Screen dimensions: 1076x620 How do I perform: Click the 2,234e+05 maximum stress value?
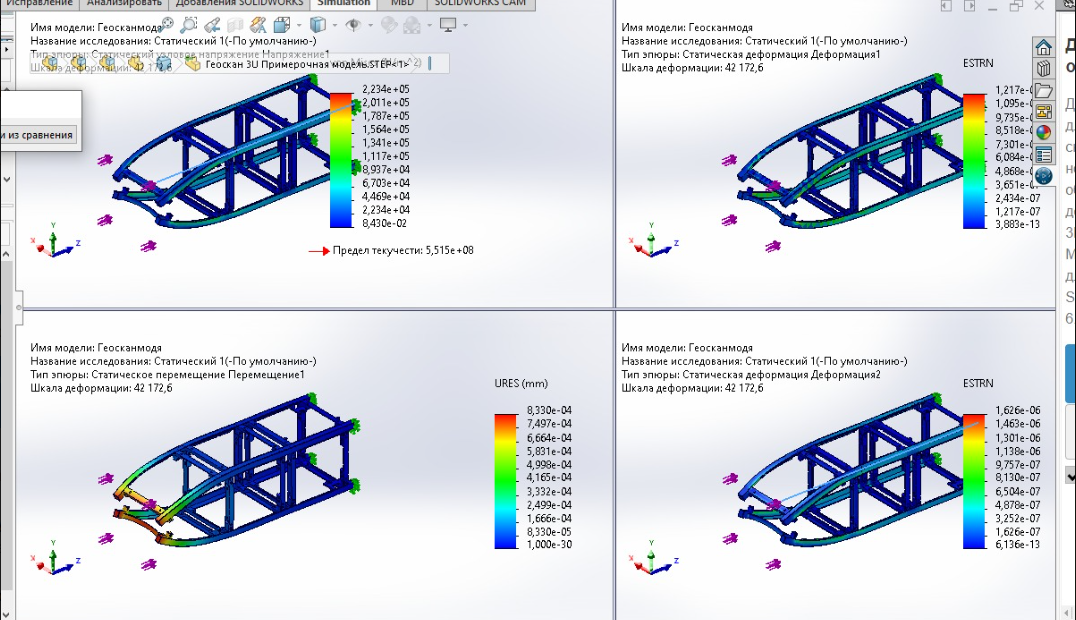pos(386,89)
